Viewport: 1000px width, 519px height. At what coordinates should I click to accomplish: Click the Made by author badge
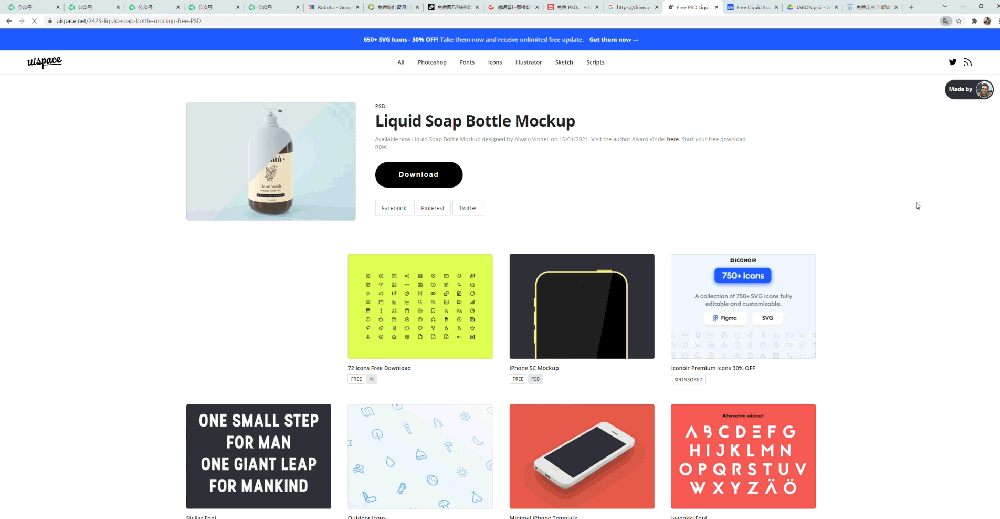(x=969, y=89)
